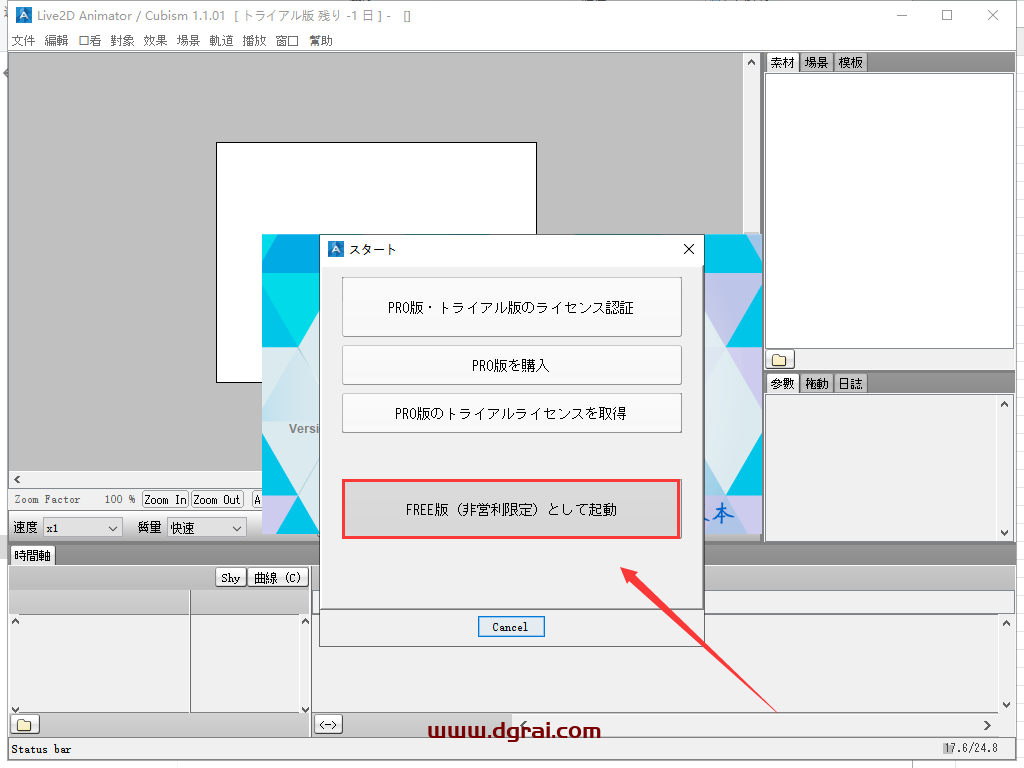Viewport: 1024px width, 768px height.
Task: Switch to the 参數 tab
Action: click(782, 383)
